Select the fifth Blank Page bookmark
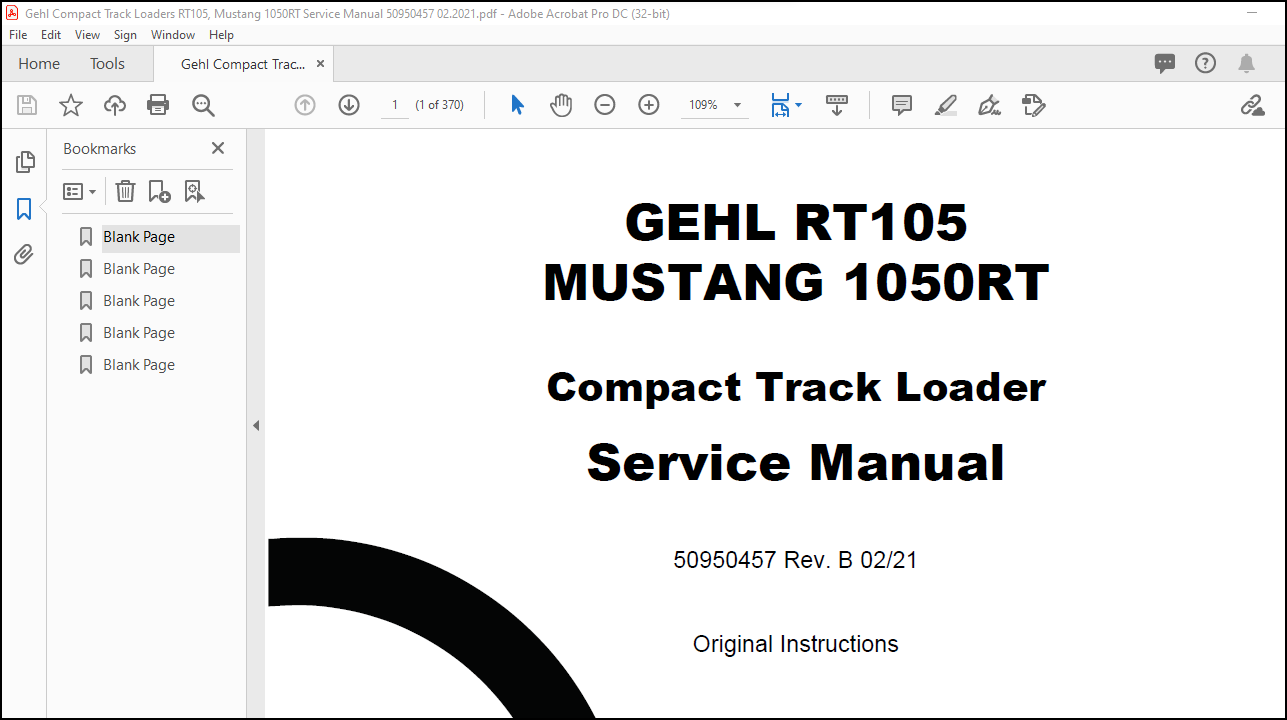Screen dimensions: 1287x720 [139, 365]
